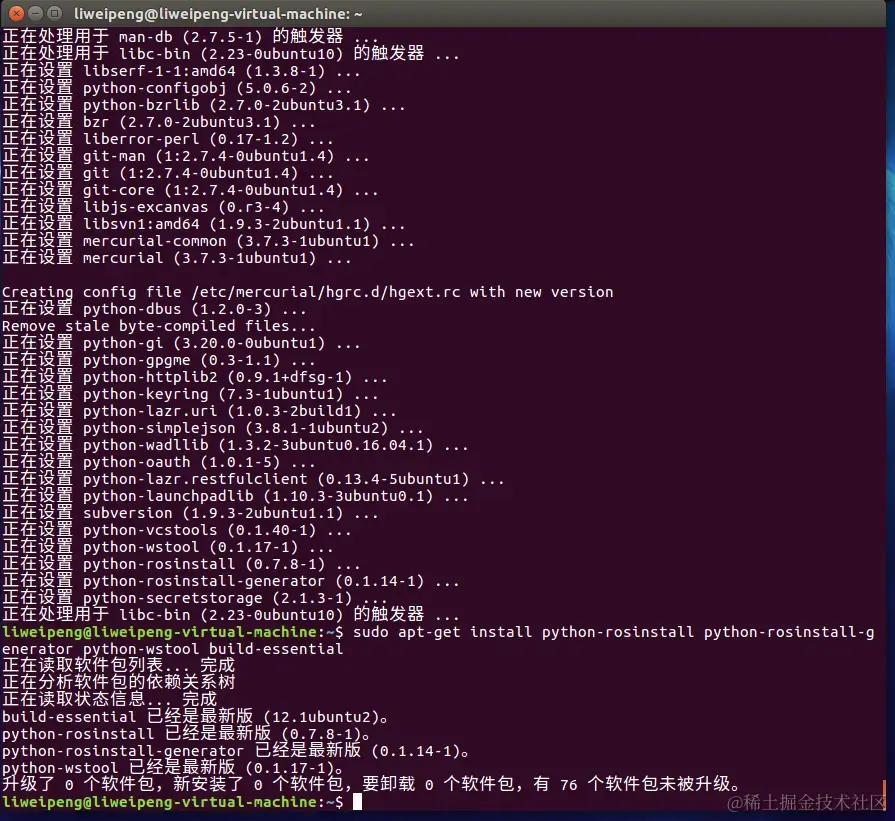Click the line python-lazr.uri (1.0.3-2build1)
The image size is (895, 821).
click(199, 411)
